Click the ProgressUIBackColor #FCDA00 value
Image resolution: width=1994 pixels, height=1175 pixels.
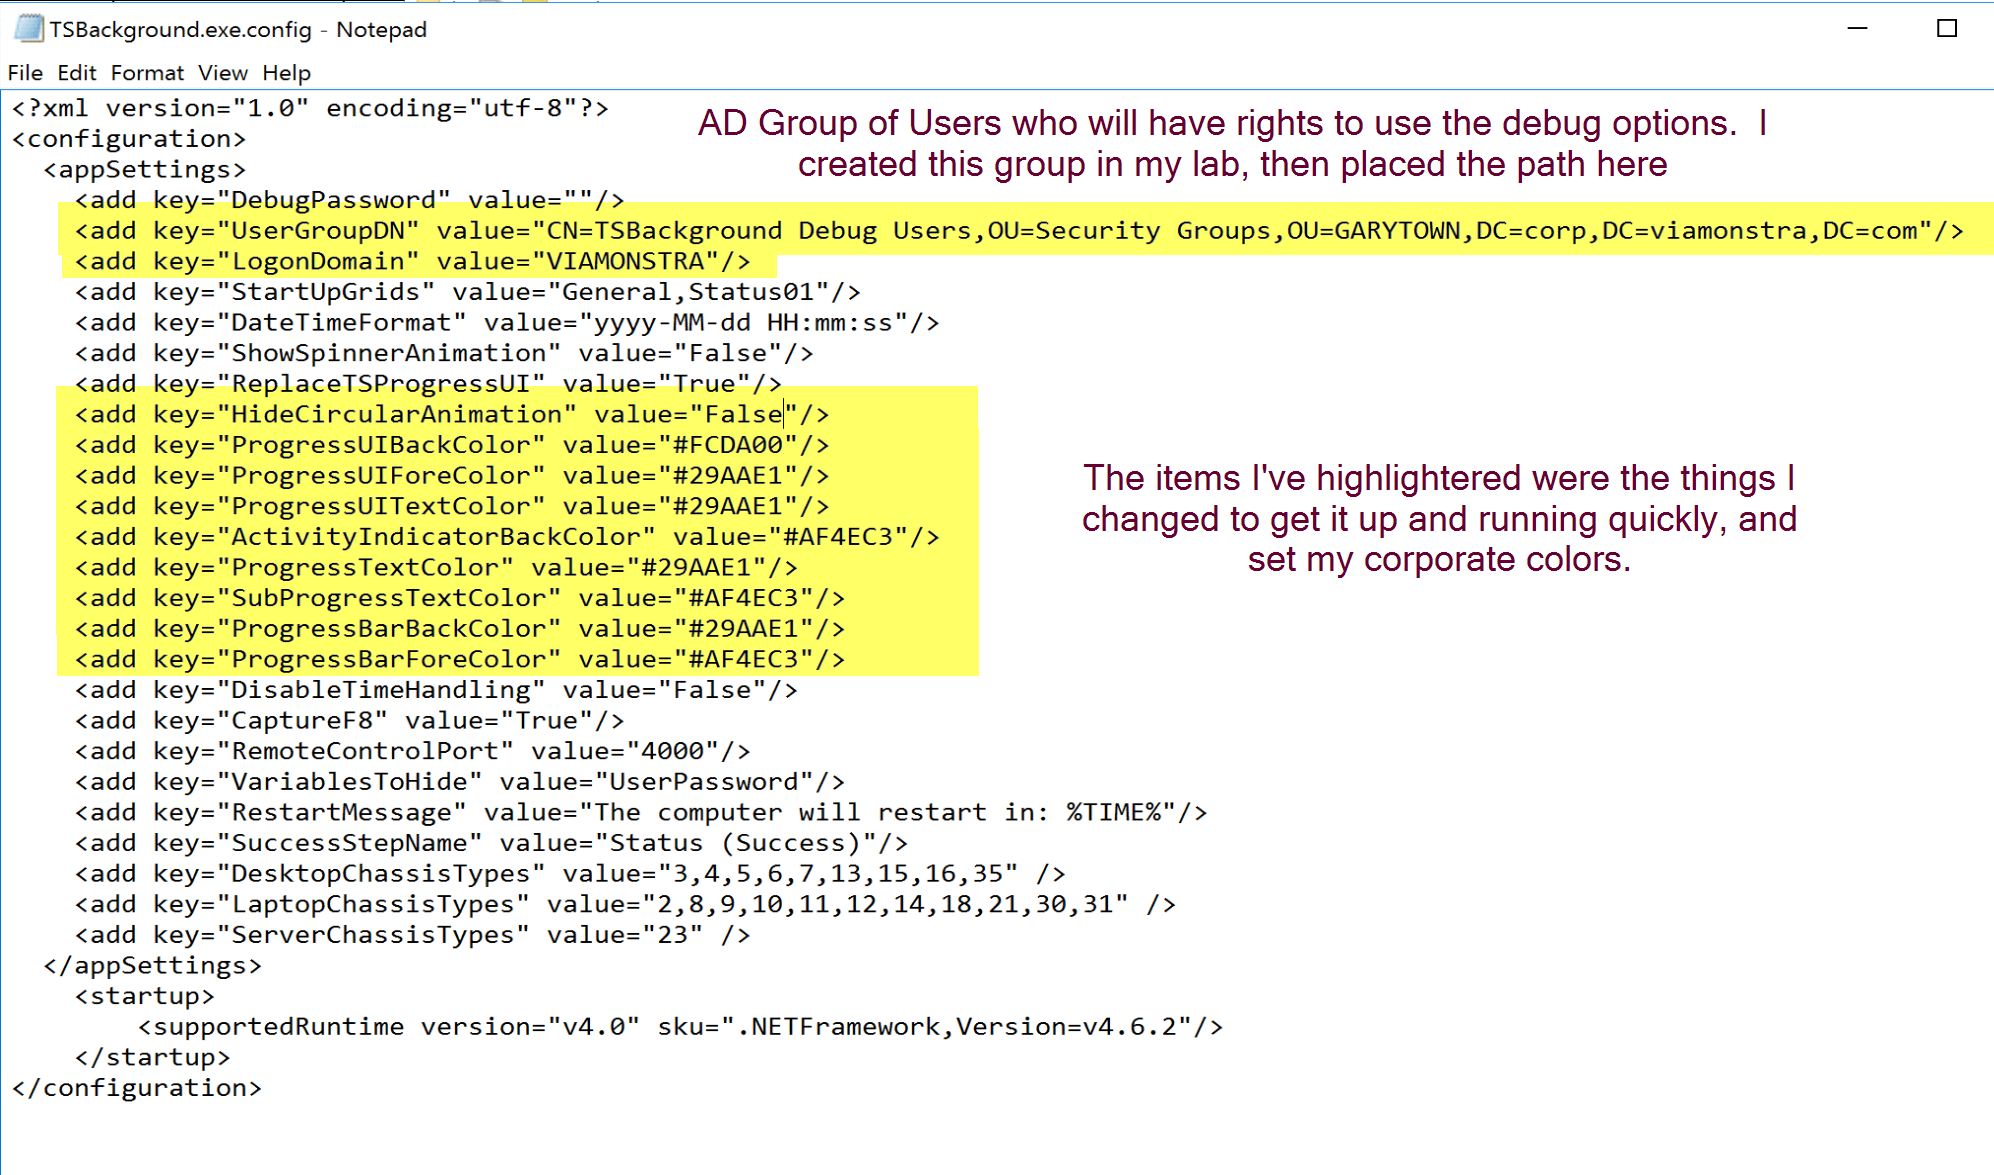coord(727,445)
